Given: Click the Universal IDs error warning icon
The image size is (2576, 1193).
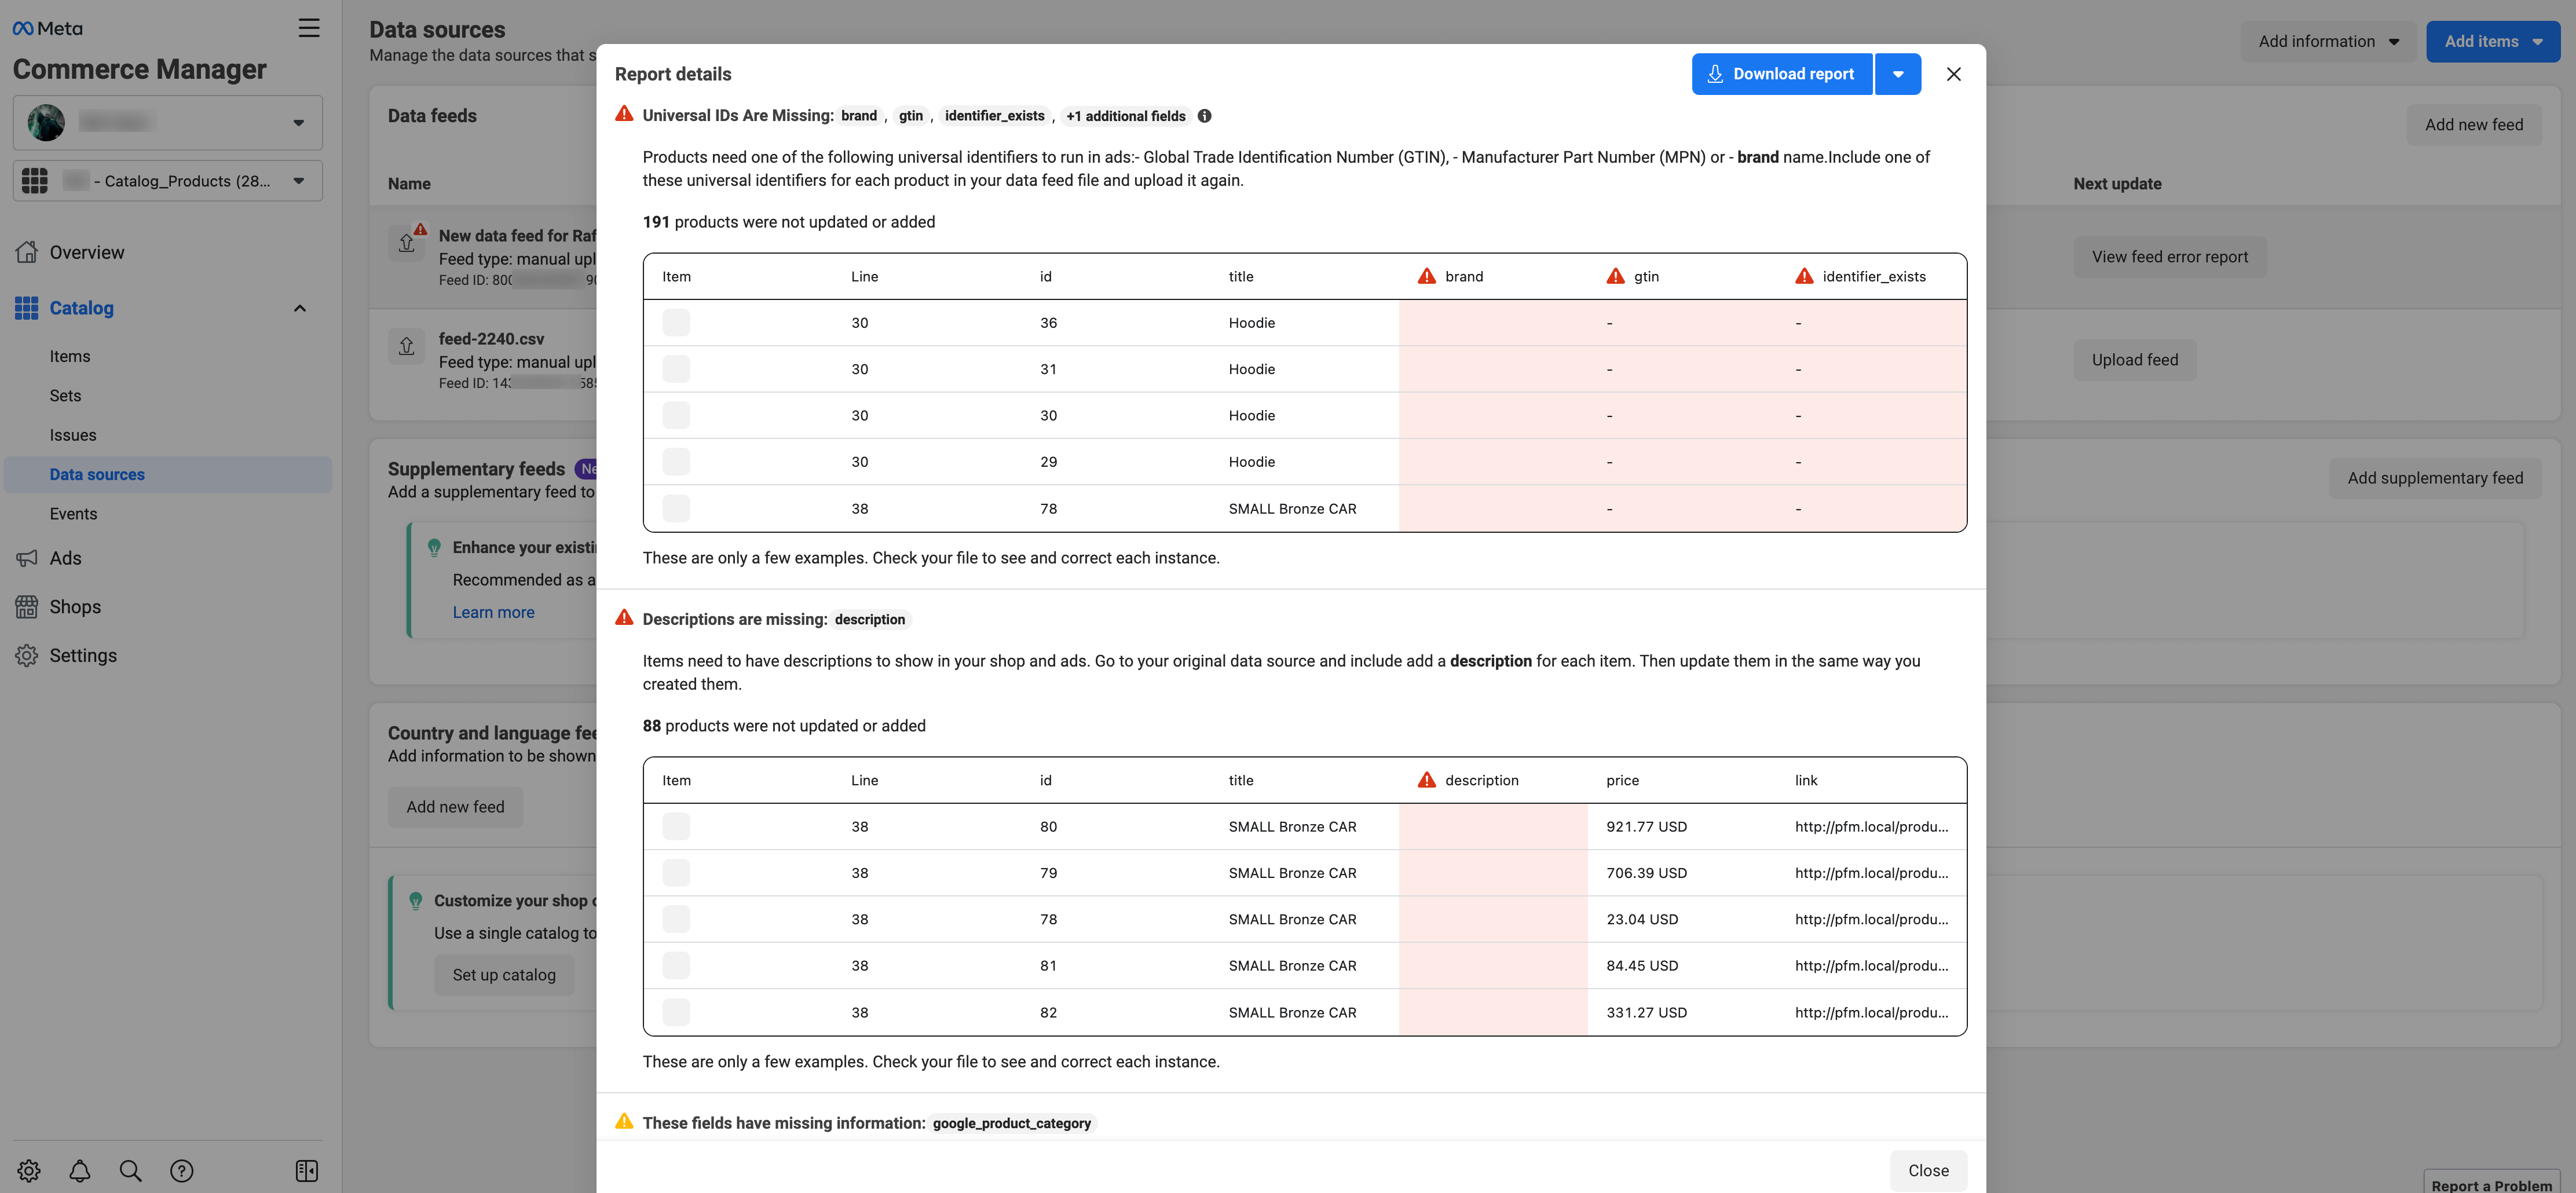Looking at the screenshot, I should pos(624,114).
